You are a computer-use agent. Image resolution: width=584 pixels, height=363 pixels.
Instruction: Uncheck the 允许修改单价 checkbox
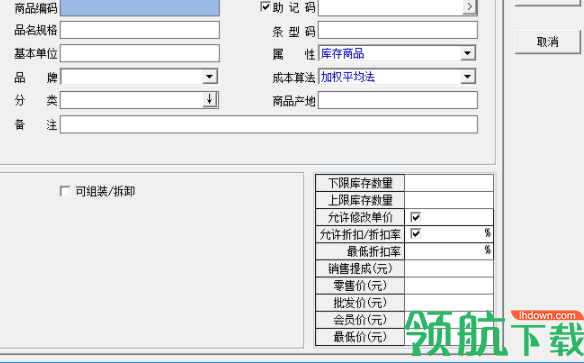tap(416, 217)
